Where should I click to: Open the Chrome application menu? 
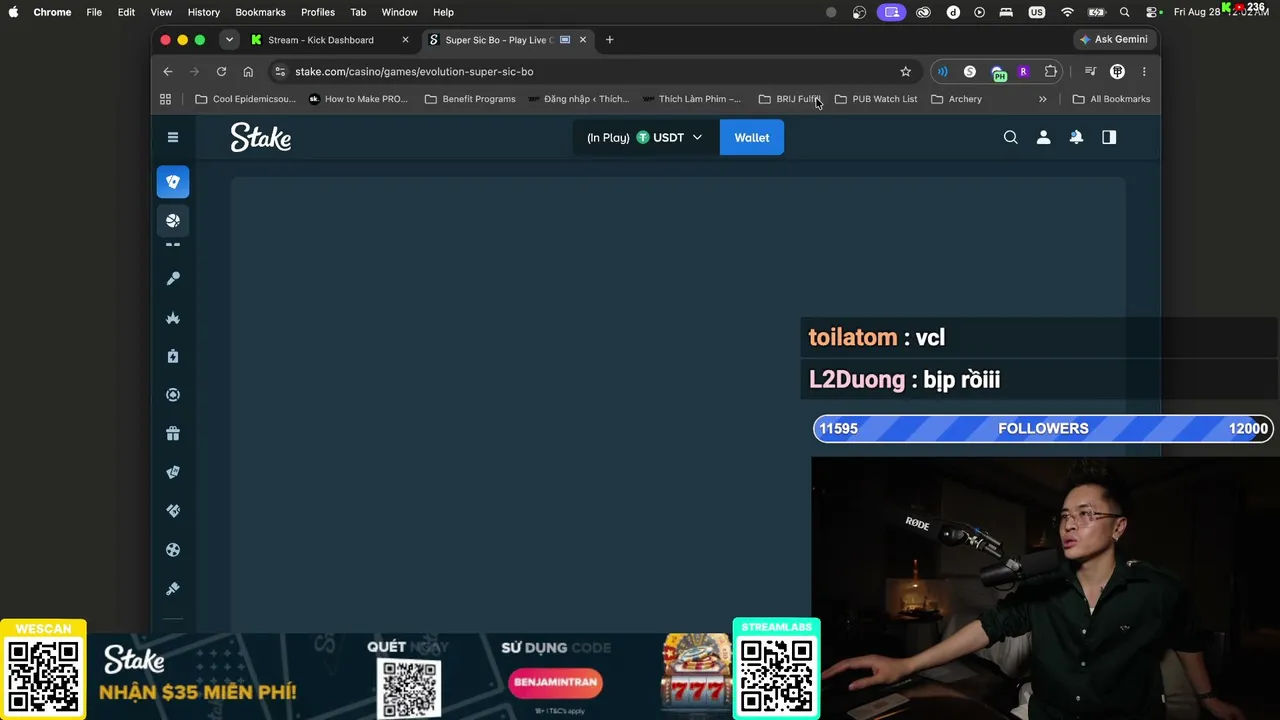52,12
